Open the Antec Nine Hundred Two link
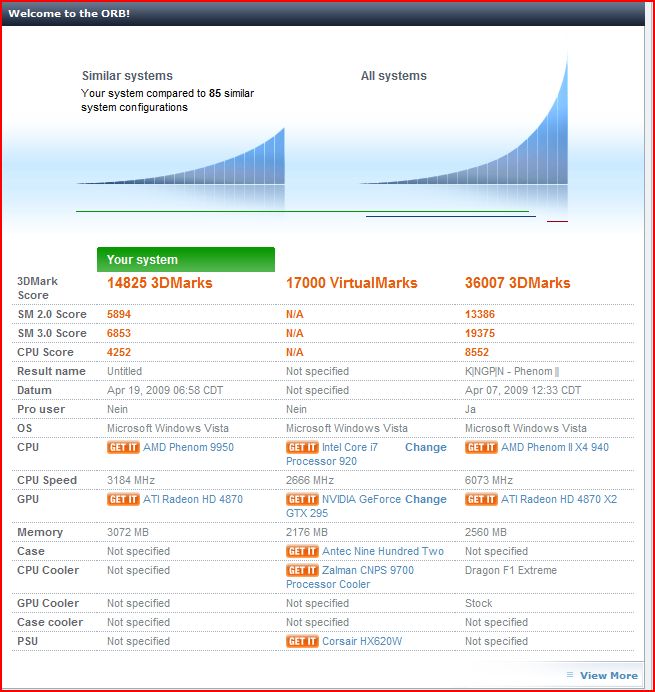 (383, 551)
